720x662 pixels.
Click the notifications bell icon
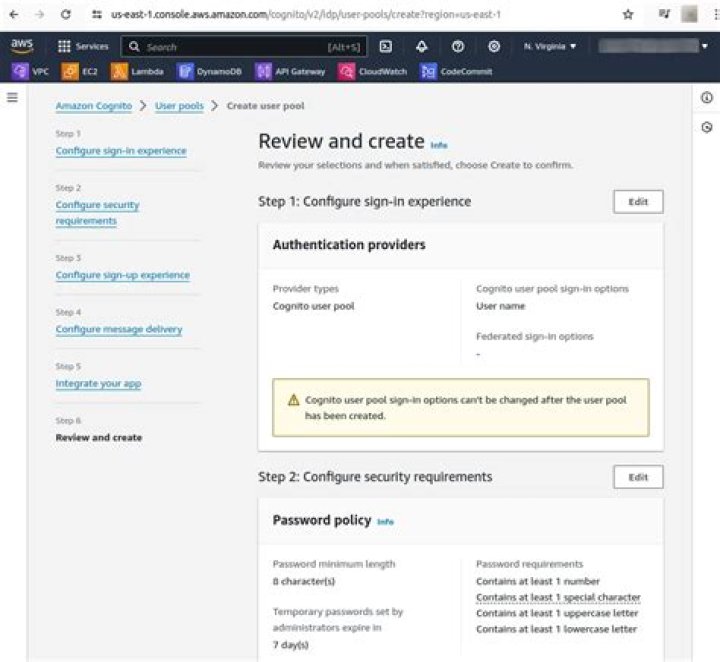tap(422, 46)
